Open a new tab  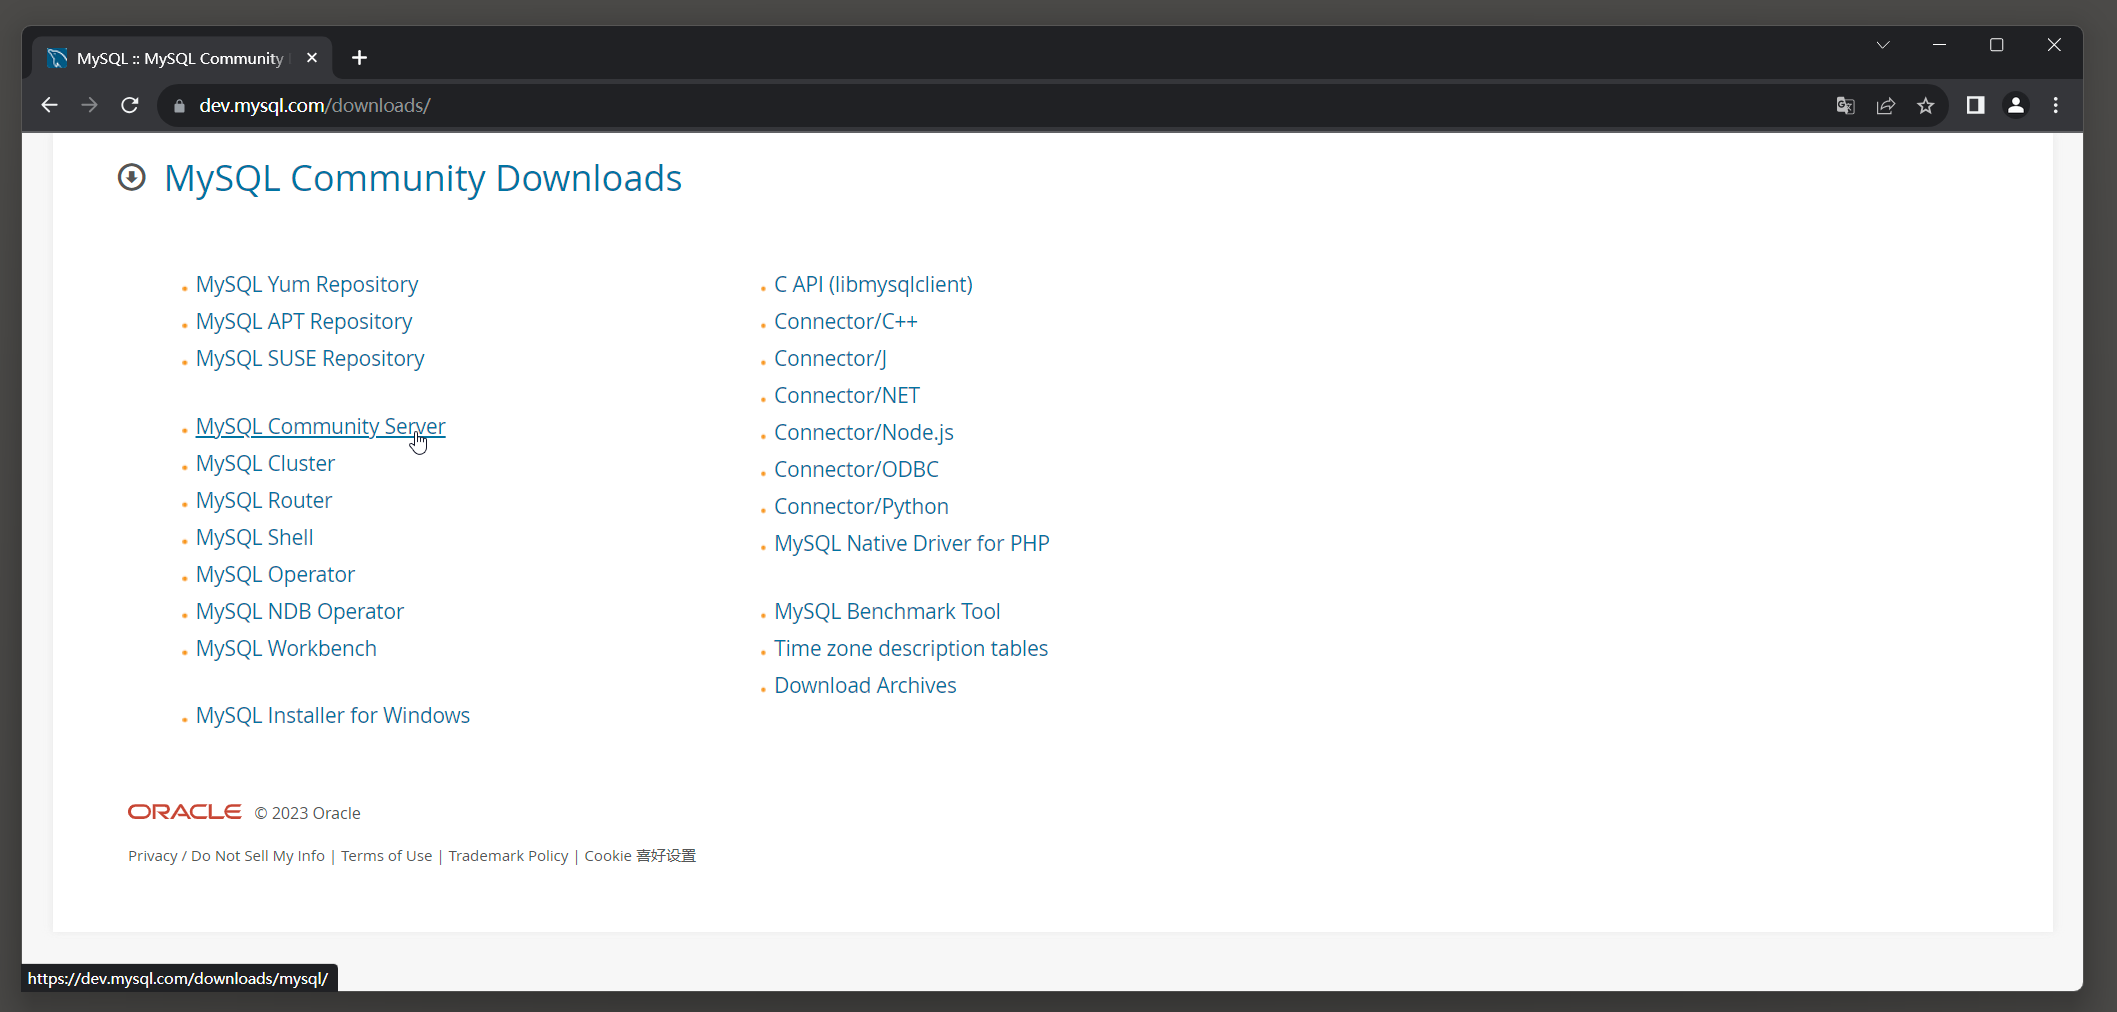coord(360,58)
